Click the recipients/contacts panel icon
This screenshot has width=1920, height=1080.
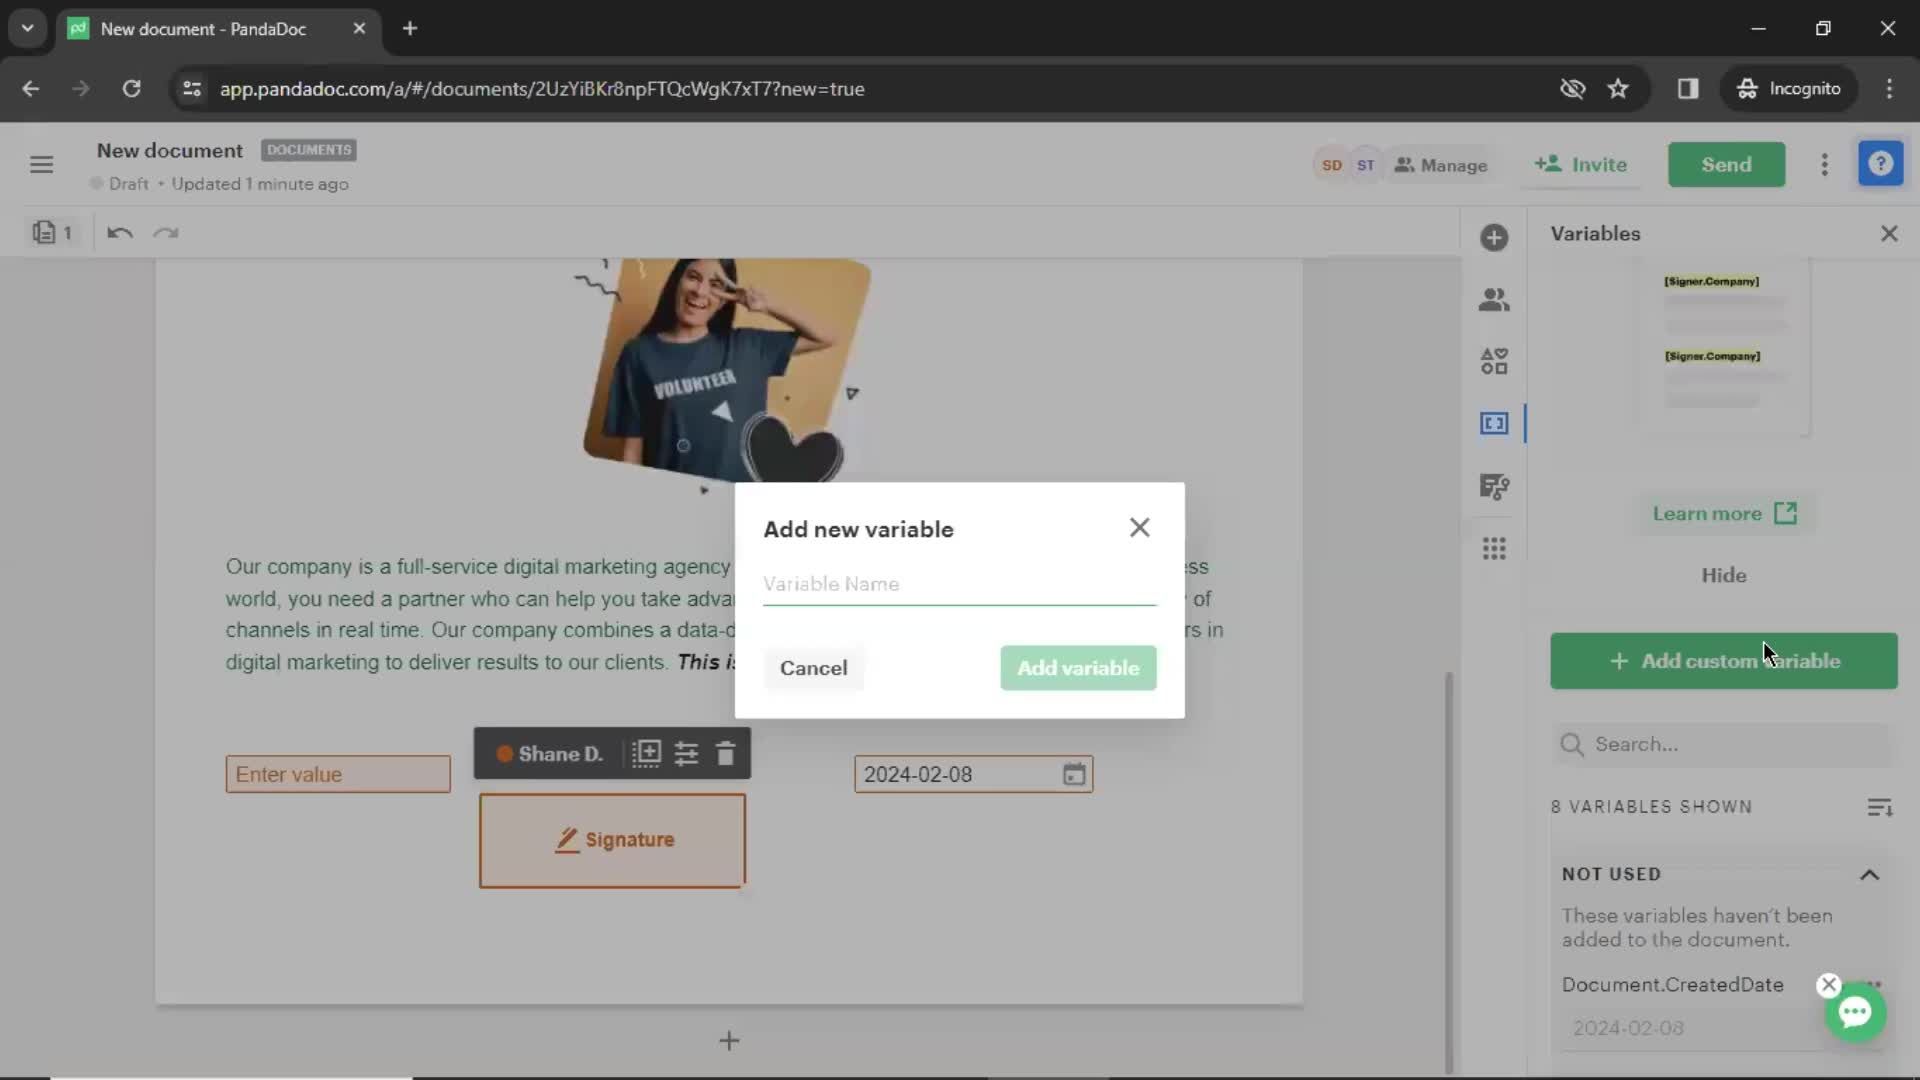coord(1493,298)
